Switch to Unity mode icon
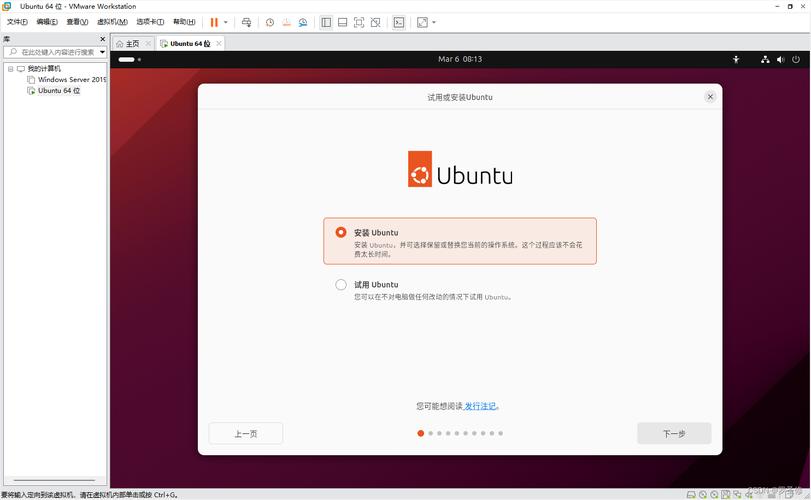This screenshot has height=500, width=811. [376, 22]
